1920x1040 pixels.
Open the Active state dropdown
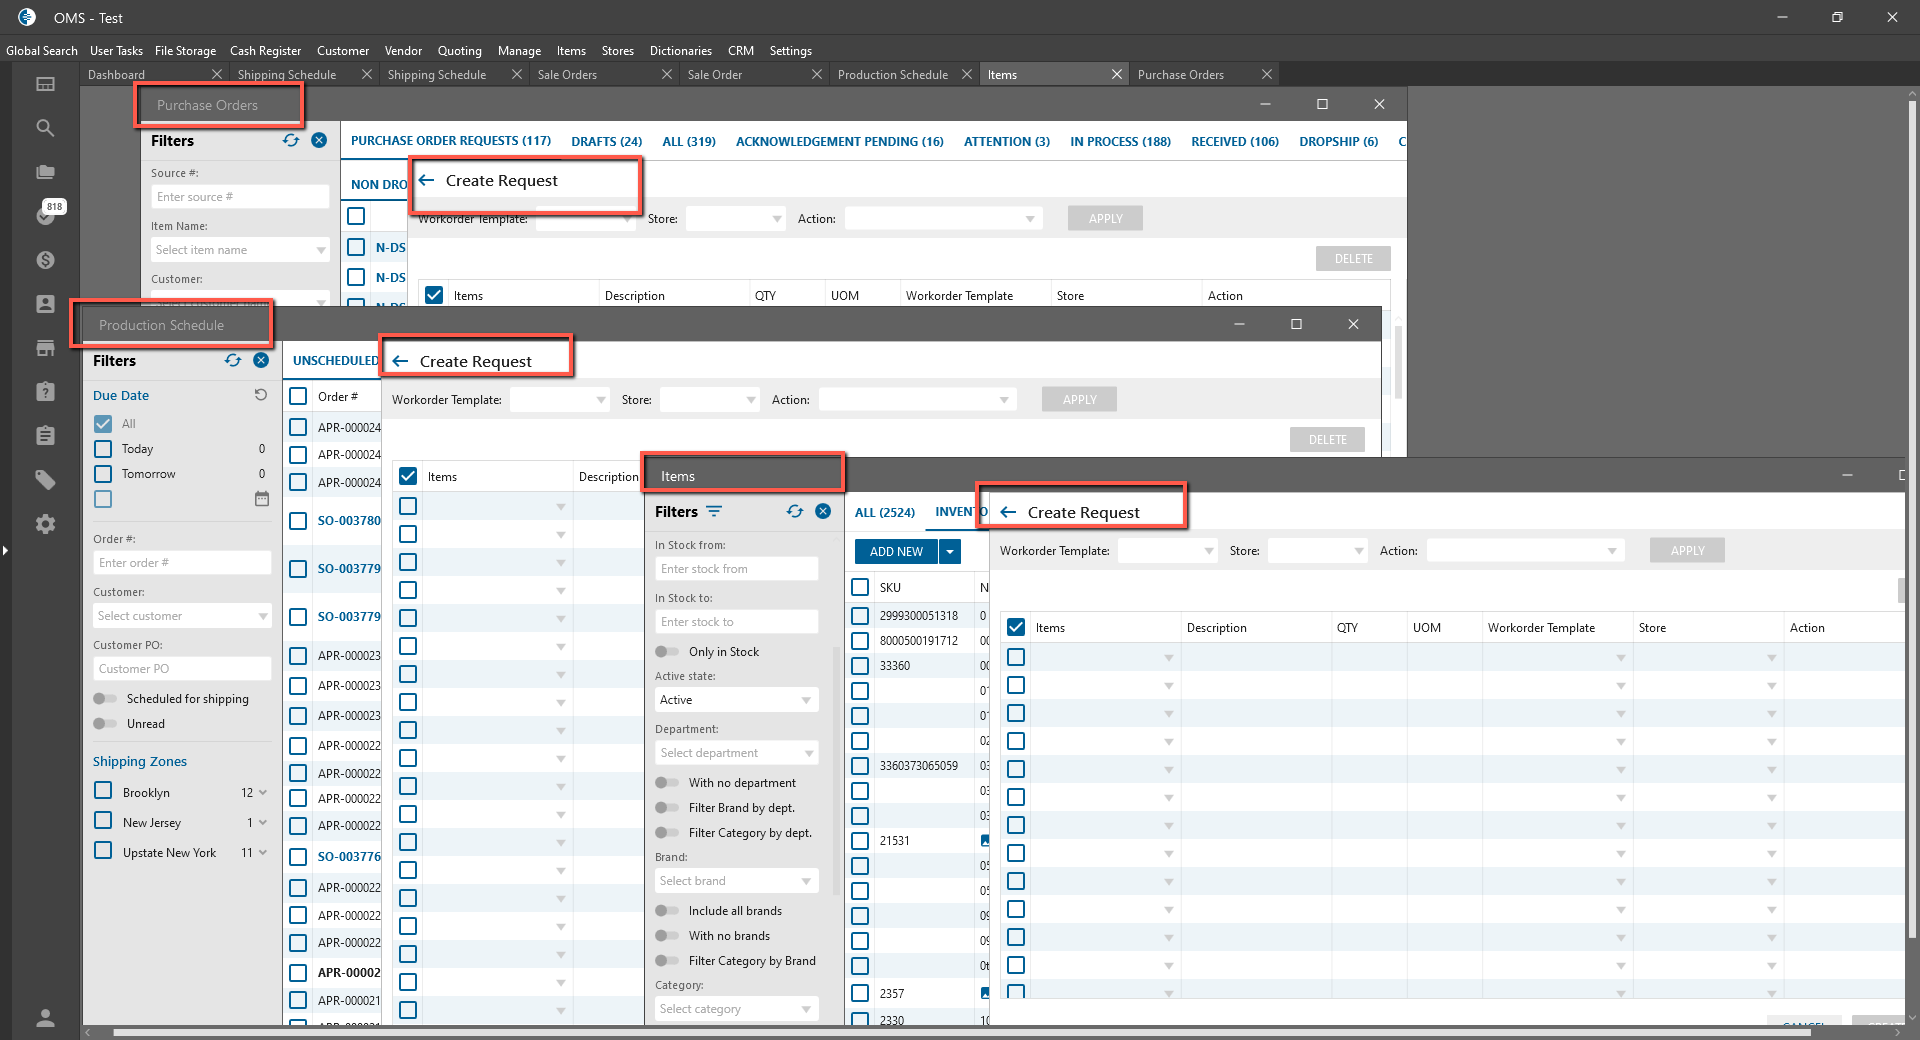pos(736,700)
